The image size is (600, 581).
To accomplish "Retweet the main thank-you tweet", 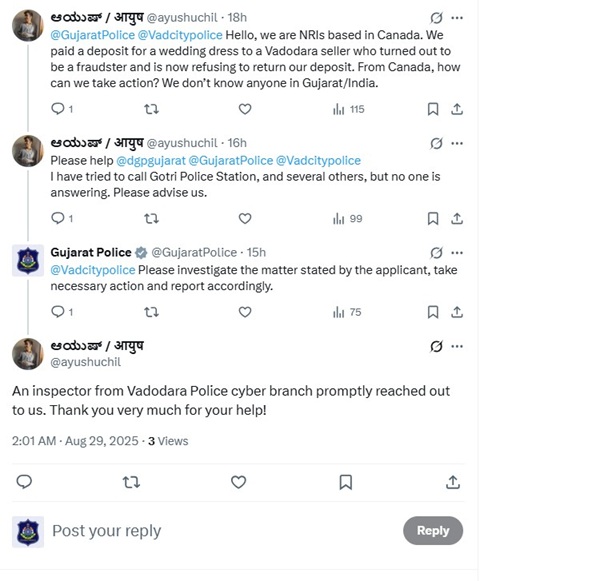I will [x=131, y=482].
